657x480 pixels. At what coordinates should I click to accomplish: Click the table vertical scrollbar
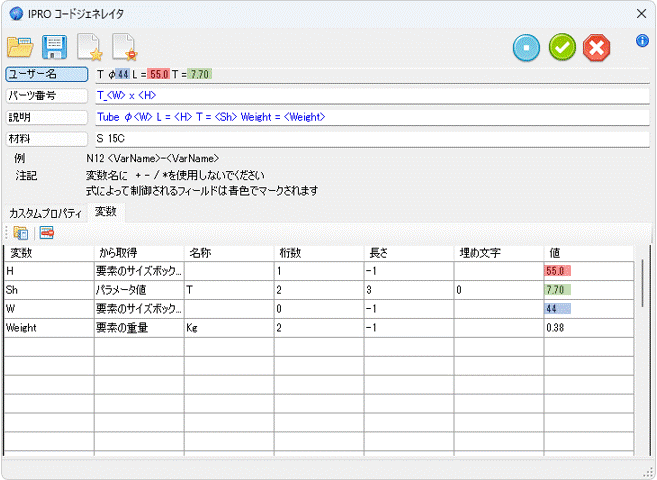[x=642, y=275]
